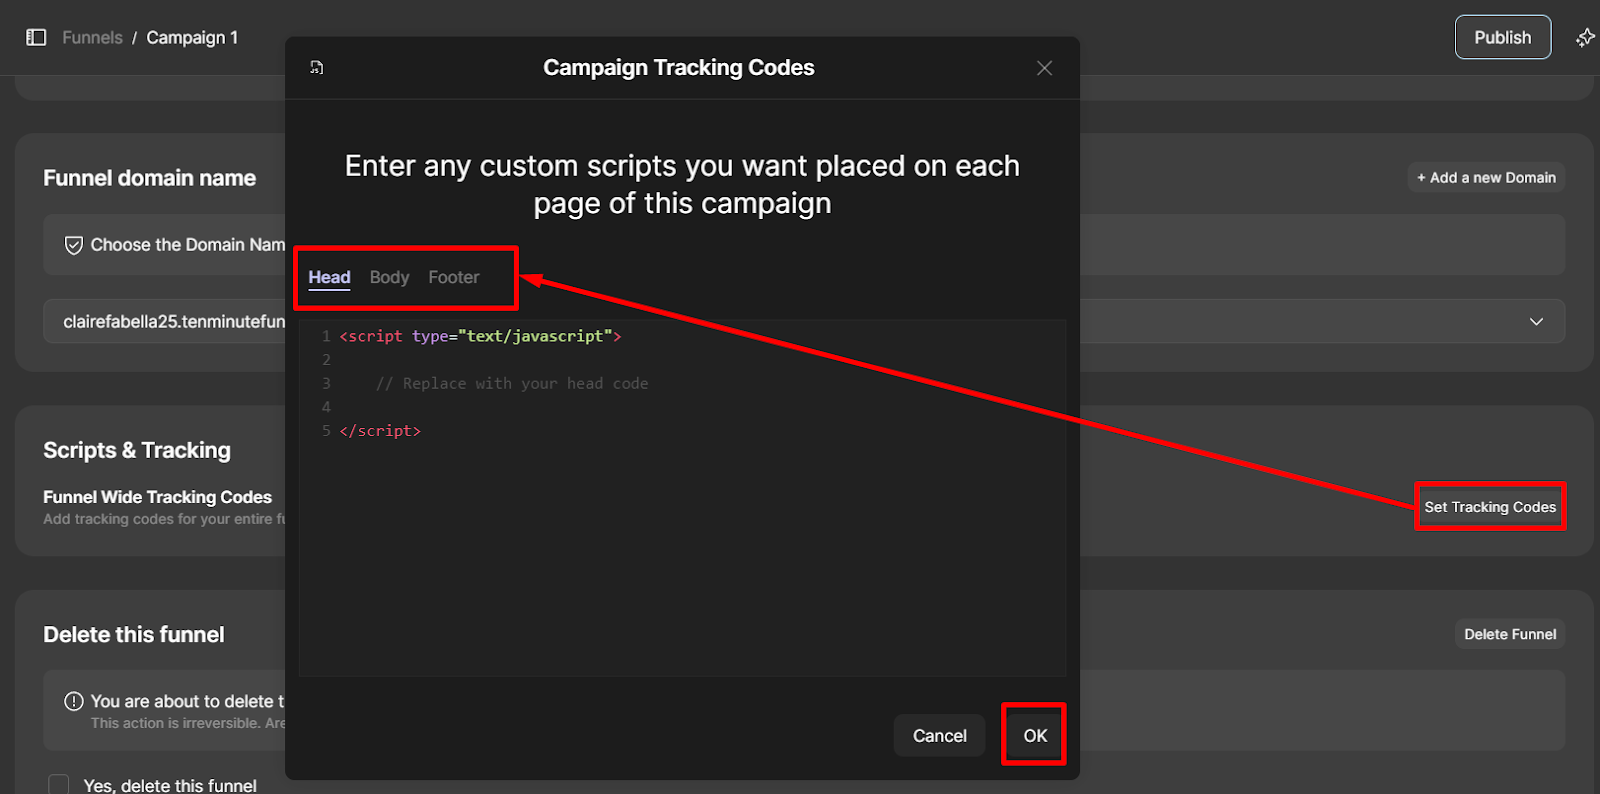
Task: Click the 'Scripts & Tracking' heading
Action: pos(137,450)
